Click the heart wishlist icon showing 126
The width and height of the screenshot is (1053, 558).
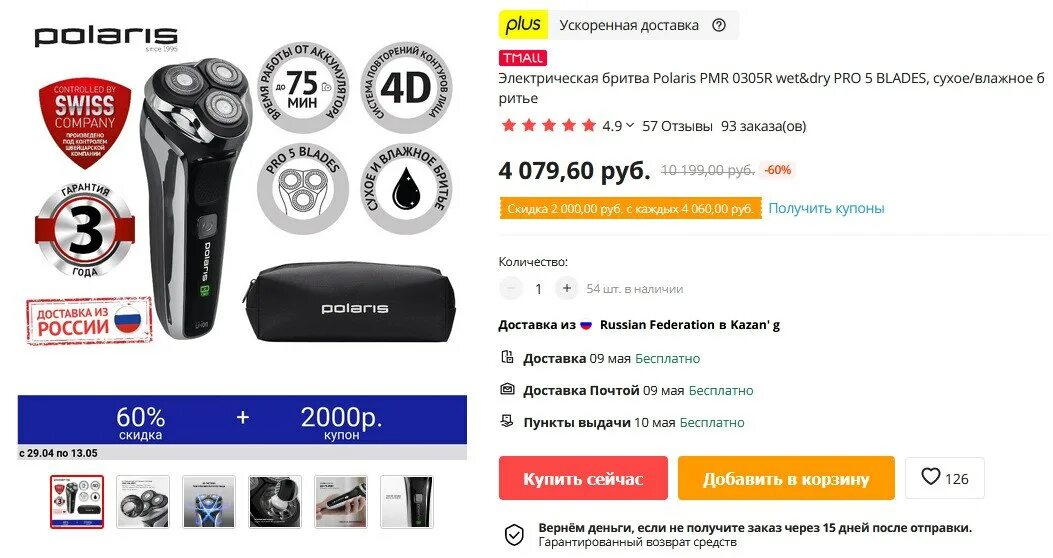pyautogui.click(x=930, y=477)
